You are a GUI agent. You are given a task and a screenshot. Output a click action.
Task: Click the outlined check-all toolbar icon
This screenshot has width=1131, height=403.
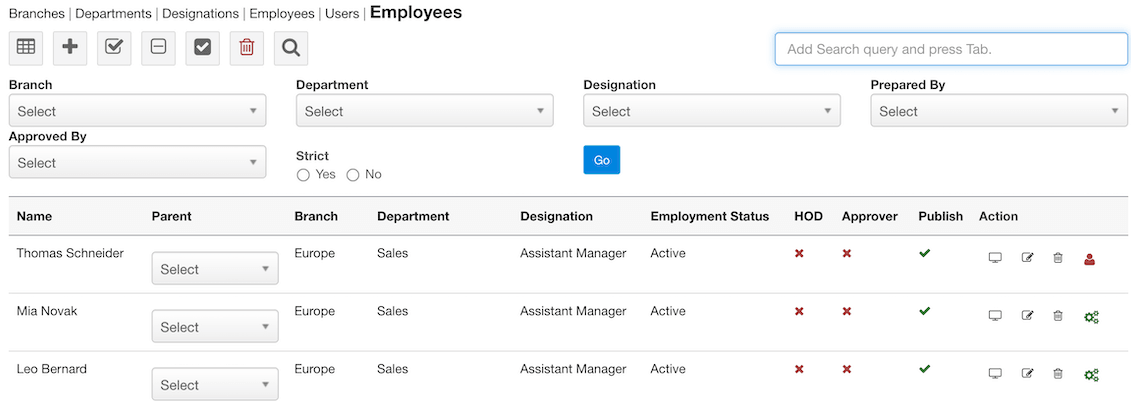coord(114,48)
